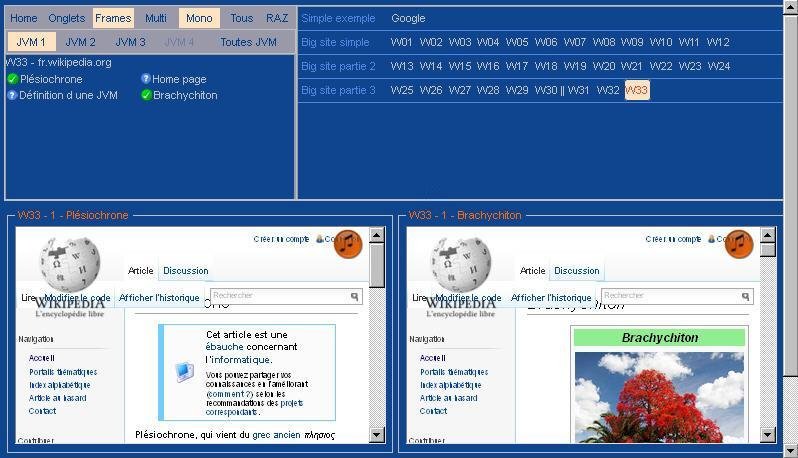Open the Google link
Screen dimensions: 798x458
(408, 18)
